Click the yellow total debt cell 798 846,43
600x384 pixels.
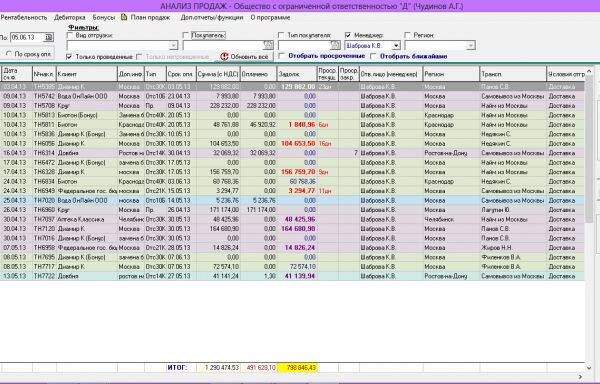[297, 368]
